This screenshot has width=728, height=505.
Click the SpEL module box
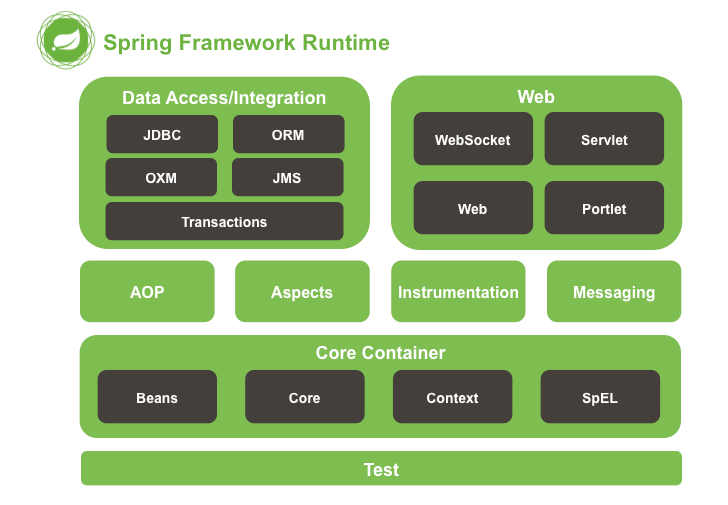coord(600,397)
